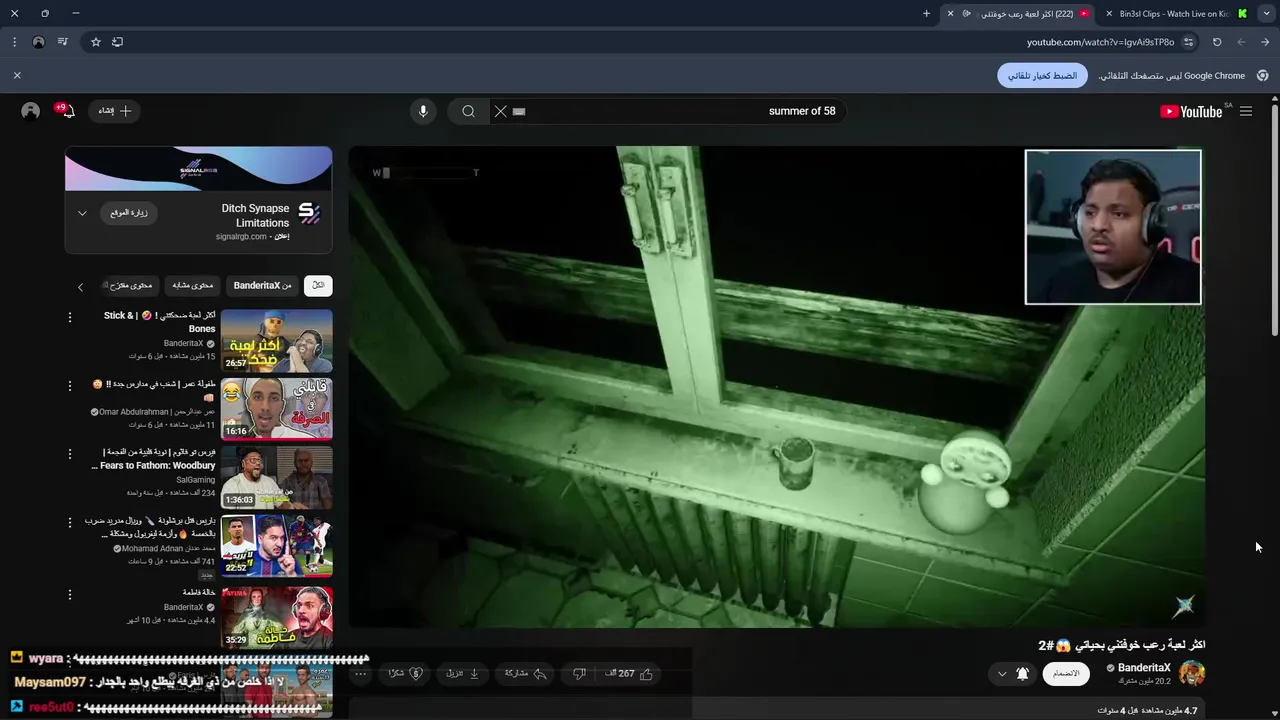Open options for 'خالة فاطمة' video
This screenshot has width=1280, height=720.
coord(70,594)
